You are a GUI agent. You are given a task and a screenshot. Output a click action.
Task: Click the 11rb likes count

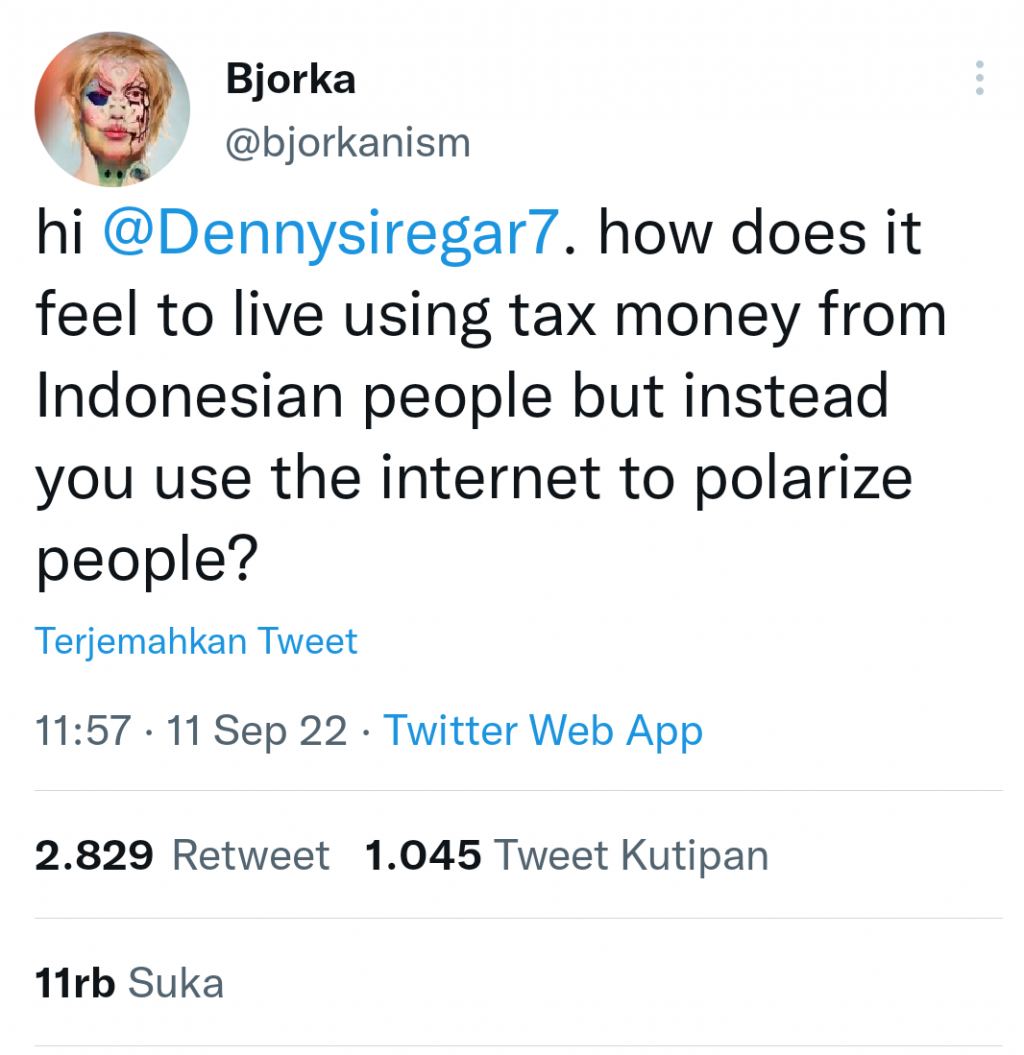75,984
